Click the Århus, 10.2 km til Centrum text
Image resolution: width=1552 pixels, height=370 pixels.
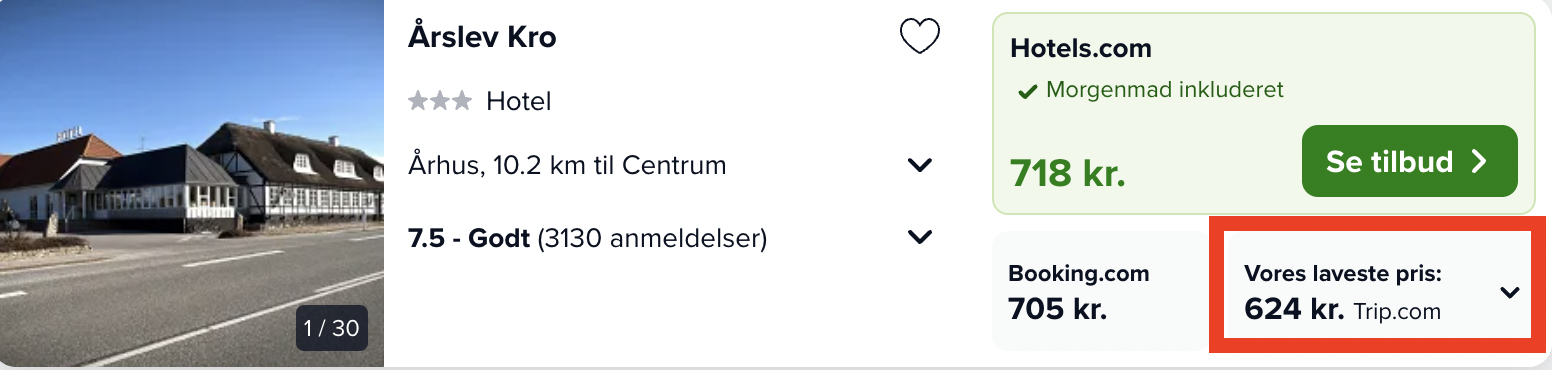(567, 165)
